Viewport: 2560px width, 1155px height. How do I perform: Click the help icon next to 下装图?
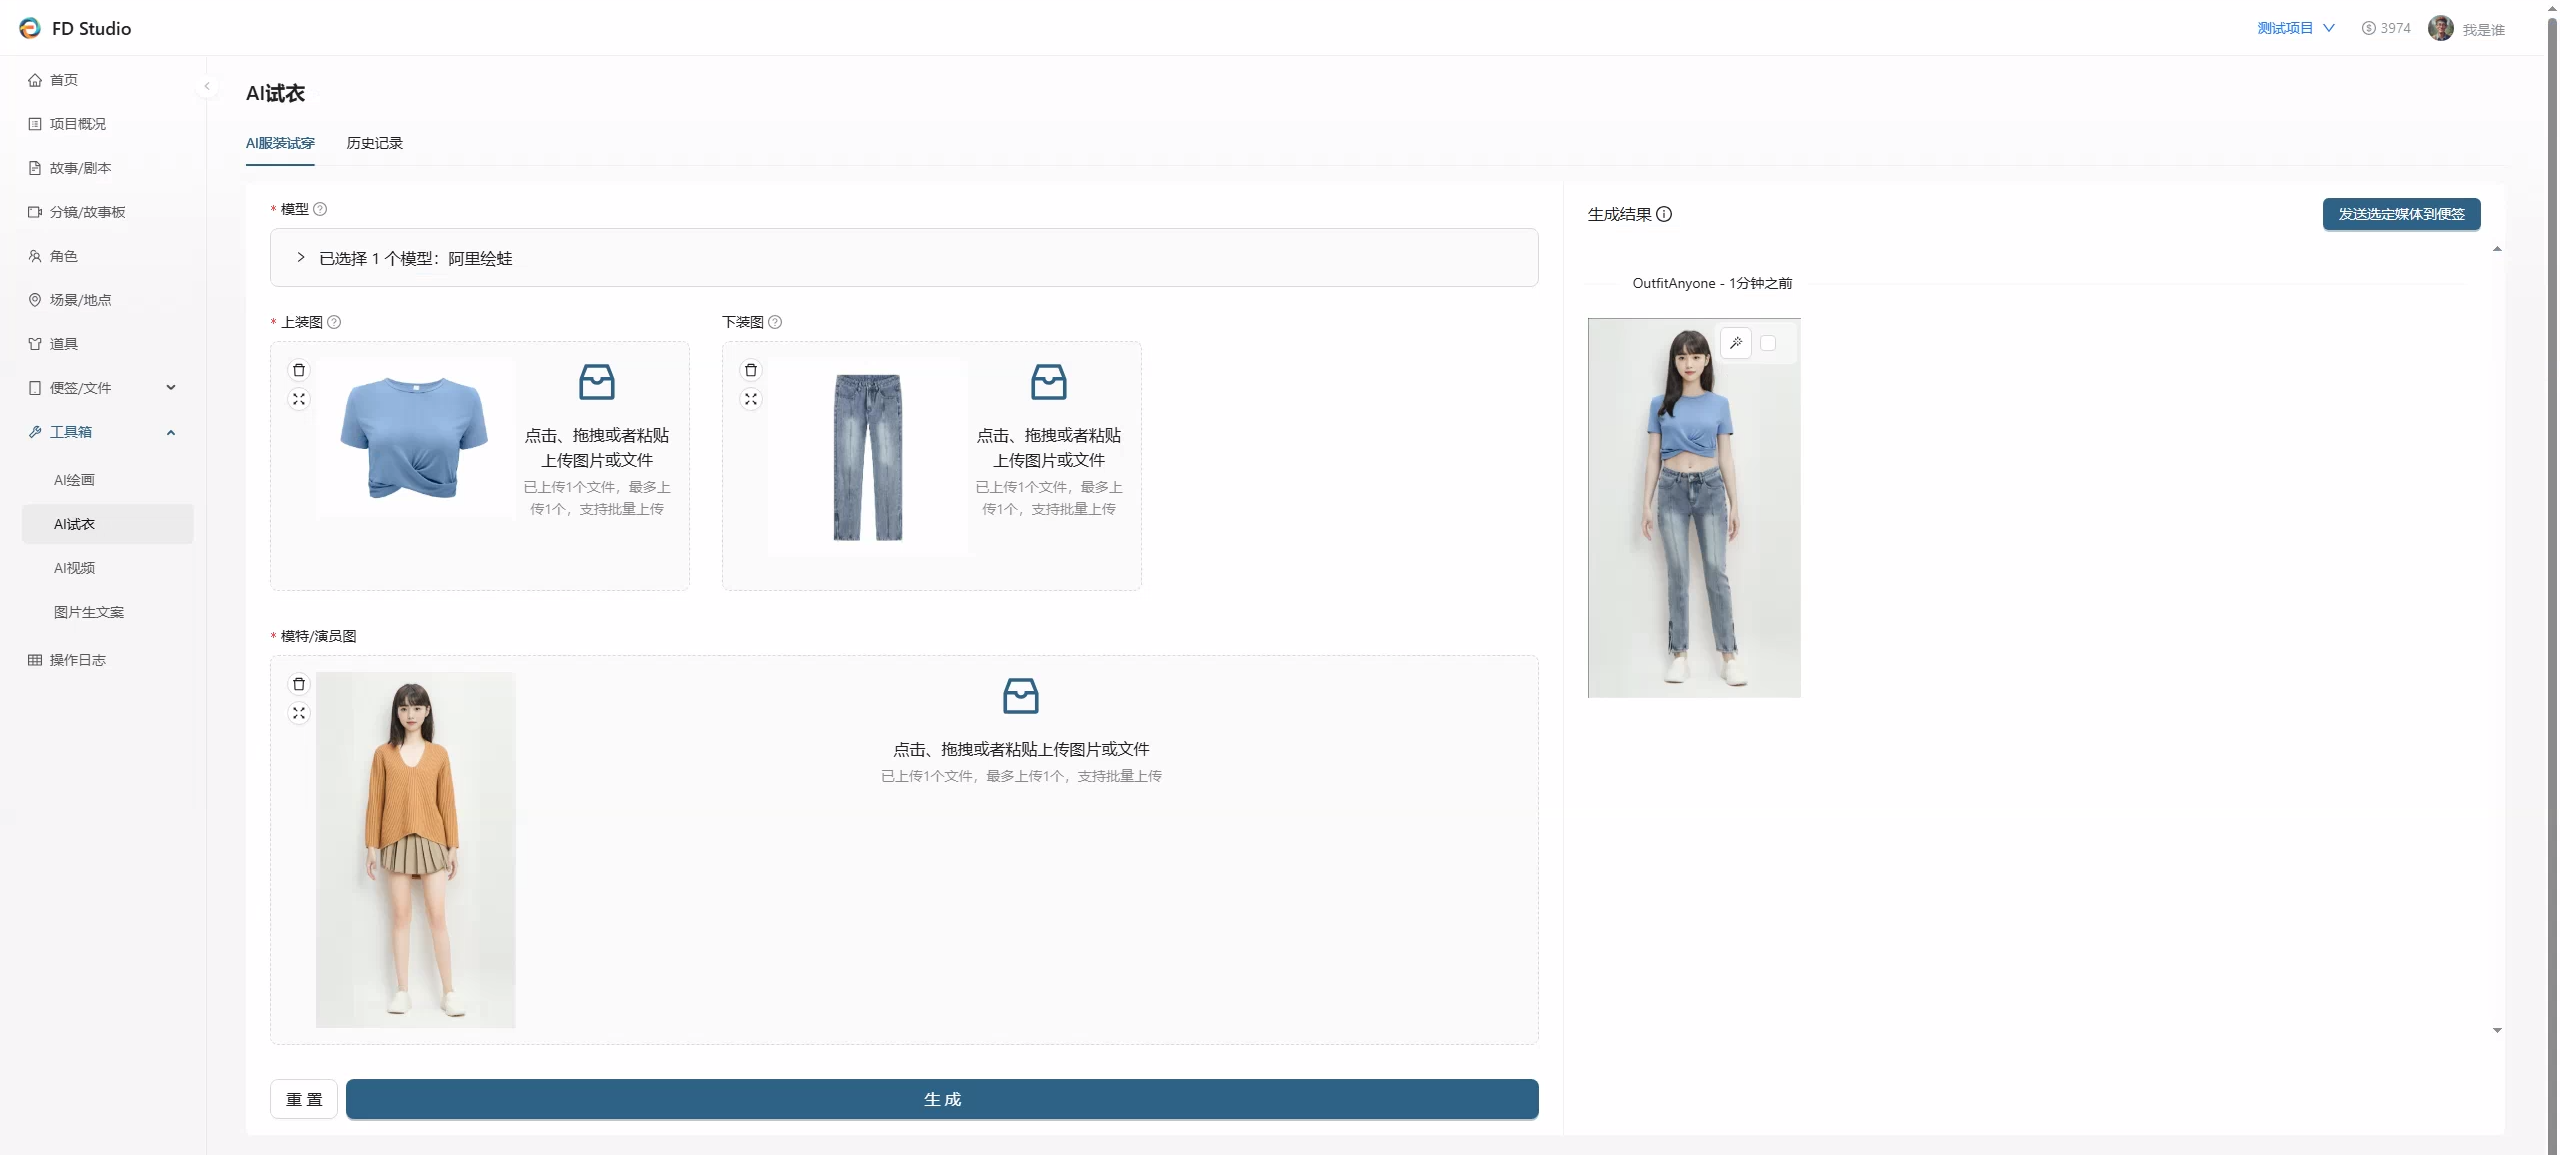pos(775,322)
